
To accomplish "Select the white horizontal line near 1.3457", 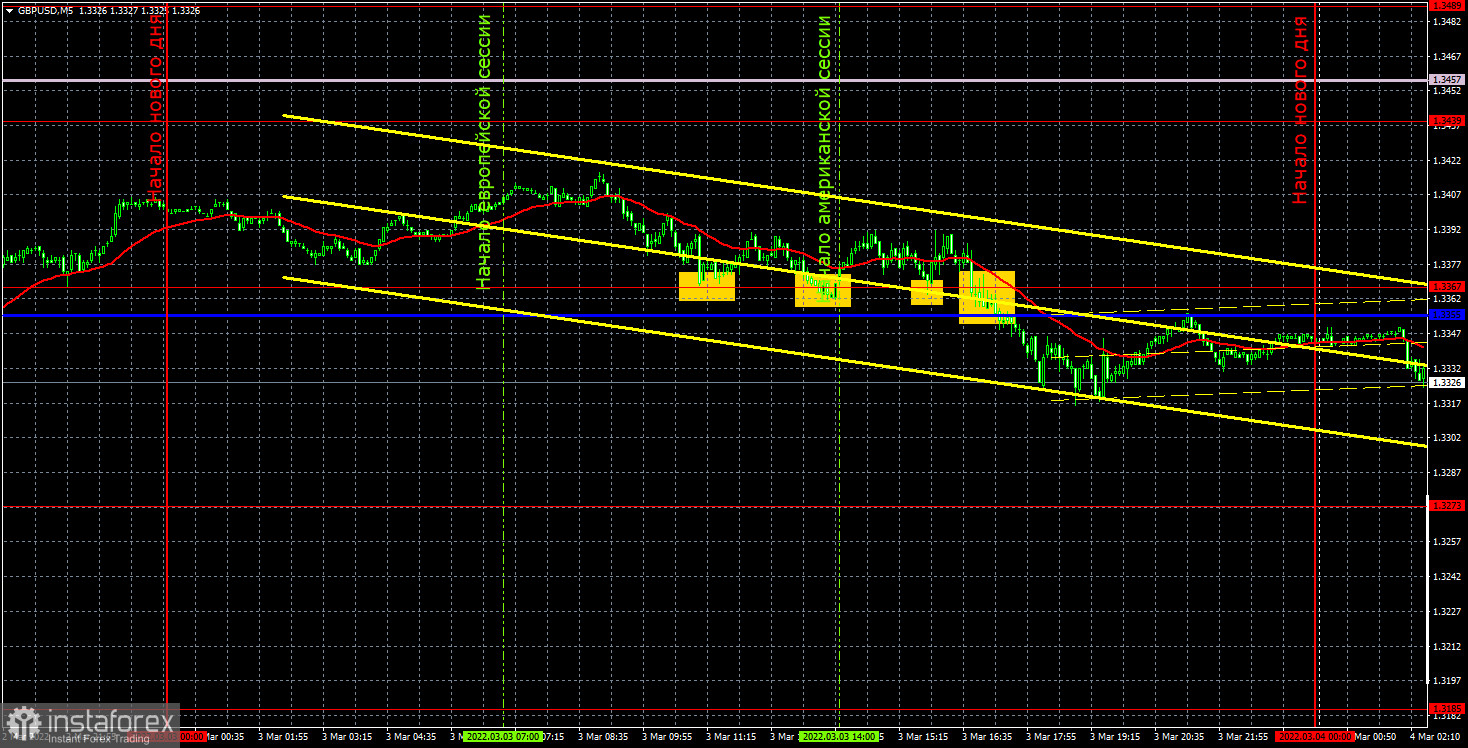I will pos(714,79).
